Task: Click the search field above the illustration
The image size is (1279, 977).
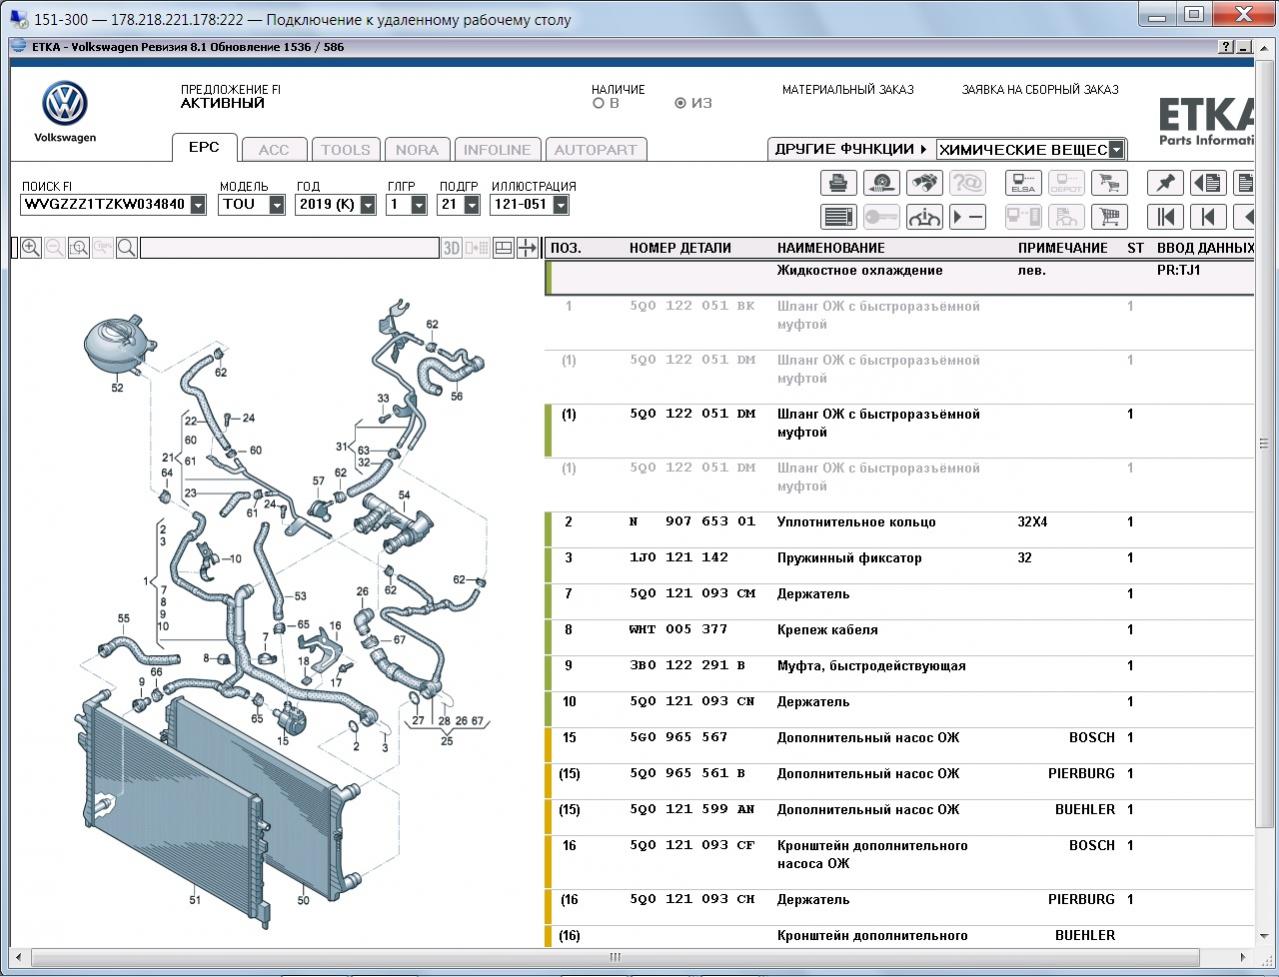Action: [290, 248]
